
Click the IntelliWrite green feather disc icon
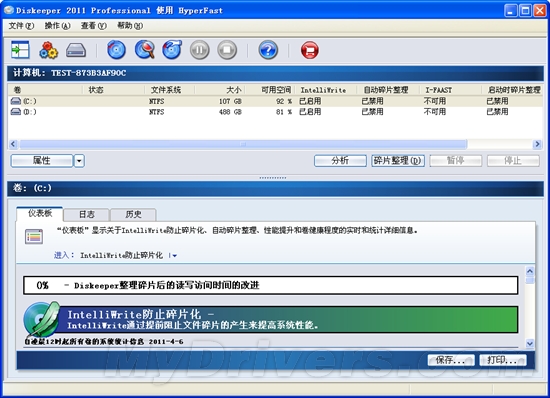pos(41,319)
